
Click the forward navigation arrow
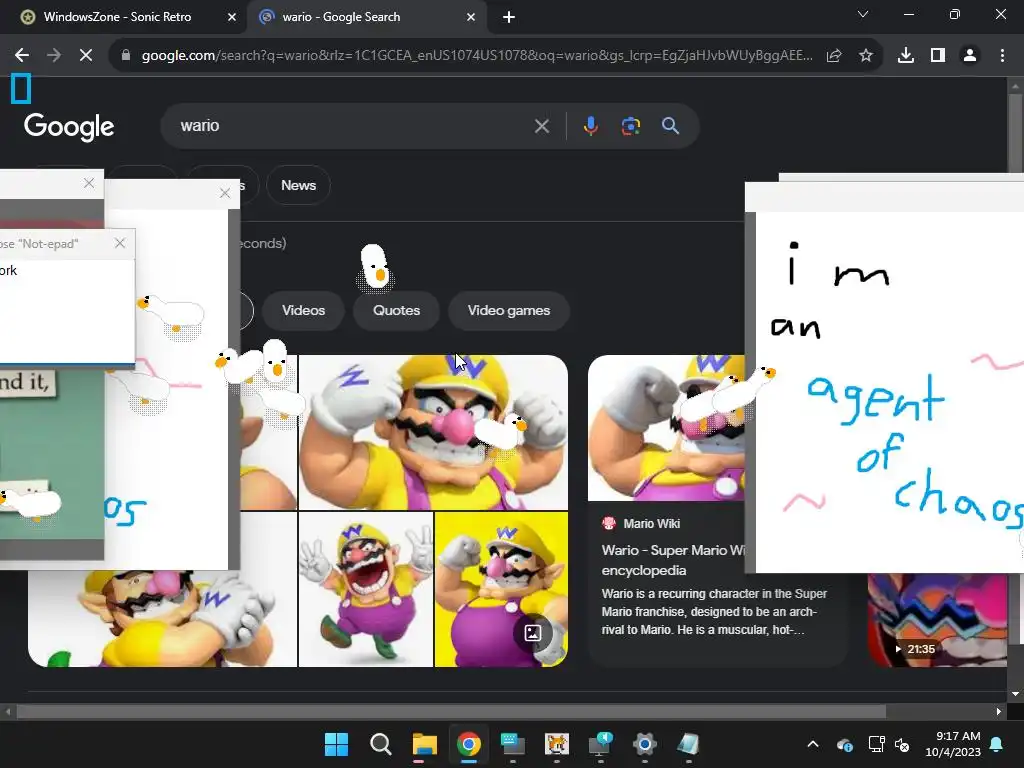click(x=54, y=56)
